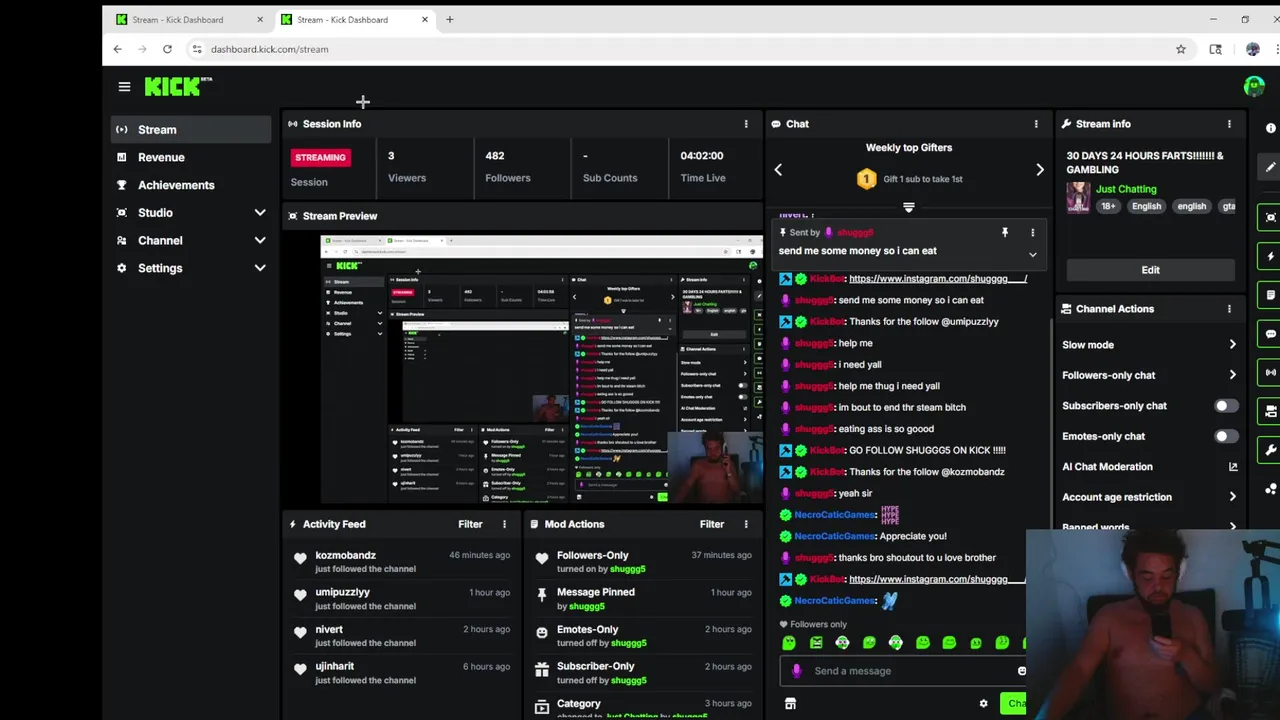Toggle Emotes-only chat switch
The image size is (1280, 720).
point(1225,436)
